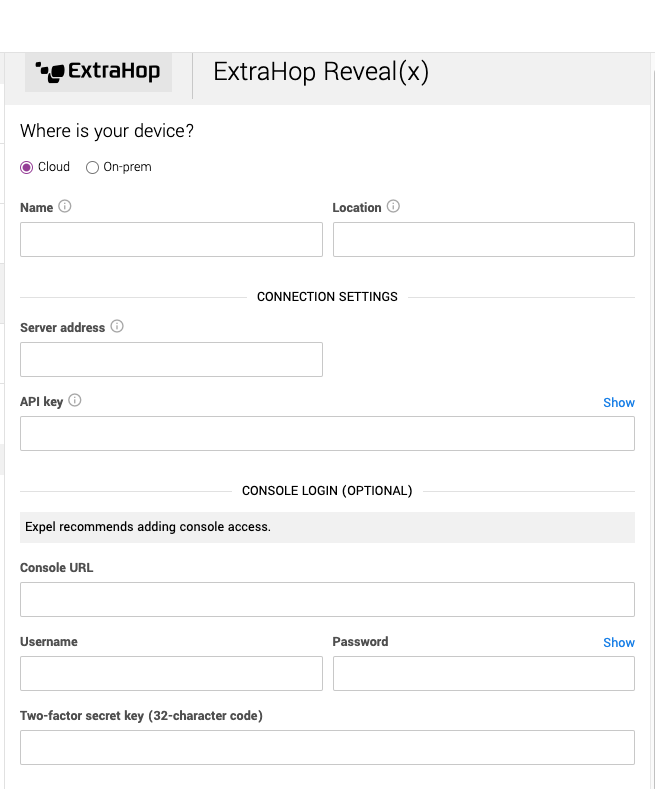Select the Cloud radio button
The image size is (655, 789).
[x=27, y=167]
